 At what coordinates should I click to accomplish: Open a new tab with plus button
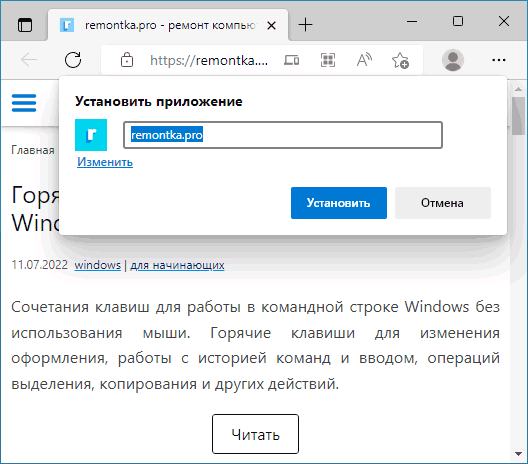coord(305,25)
